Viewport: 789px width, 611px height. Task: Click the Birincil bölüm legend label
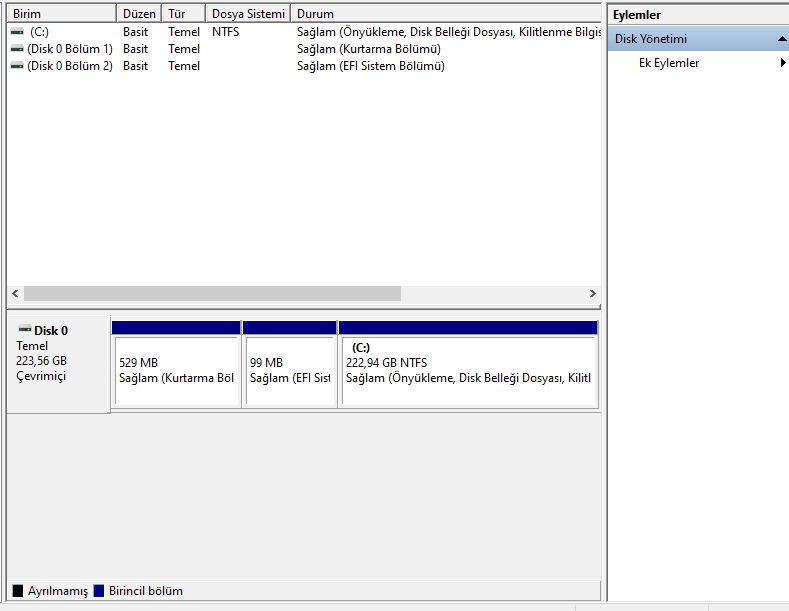146,591
